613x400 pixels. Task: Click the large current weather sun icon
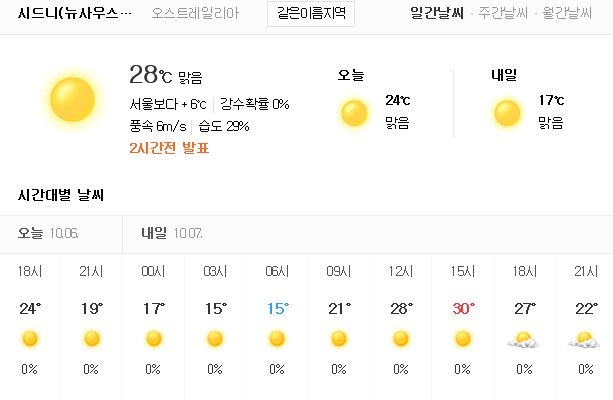(x=72, y=99)
